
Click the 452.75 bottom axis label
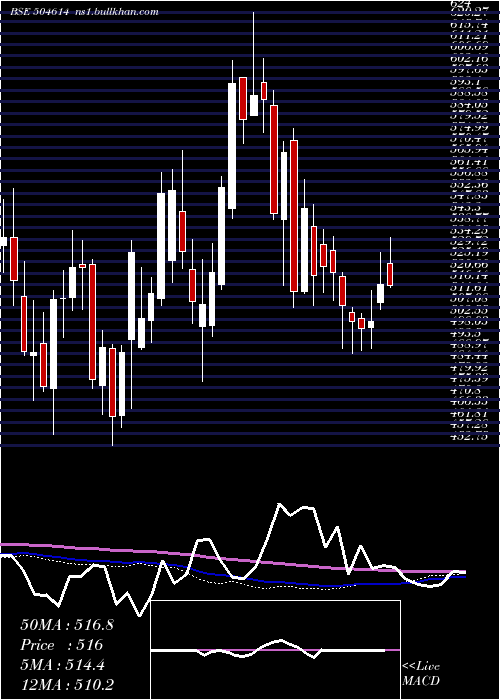(468, 437)
